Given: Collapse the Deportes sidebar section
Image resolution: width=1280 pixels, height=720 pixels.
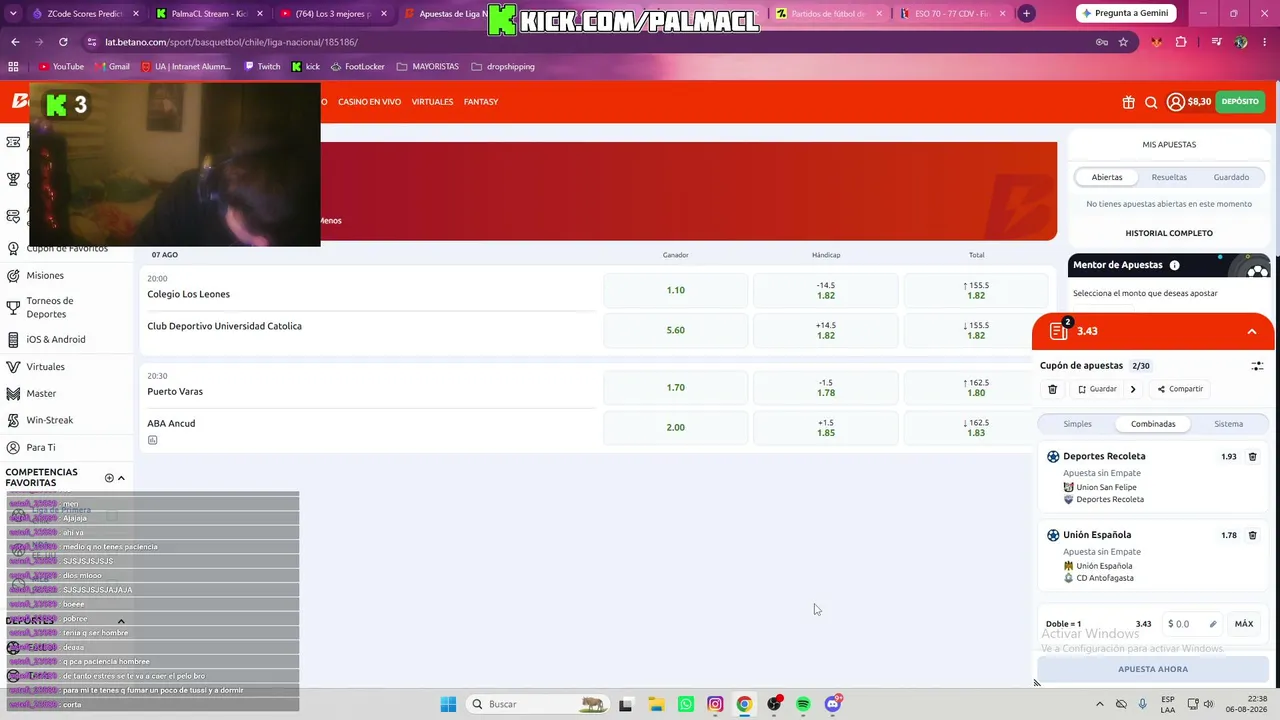Looking at the screenshot, I should [x=122, y=621].
